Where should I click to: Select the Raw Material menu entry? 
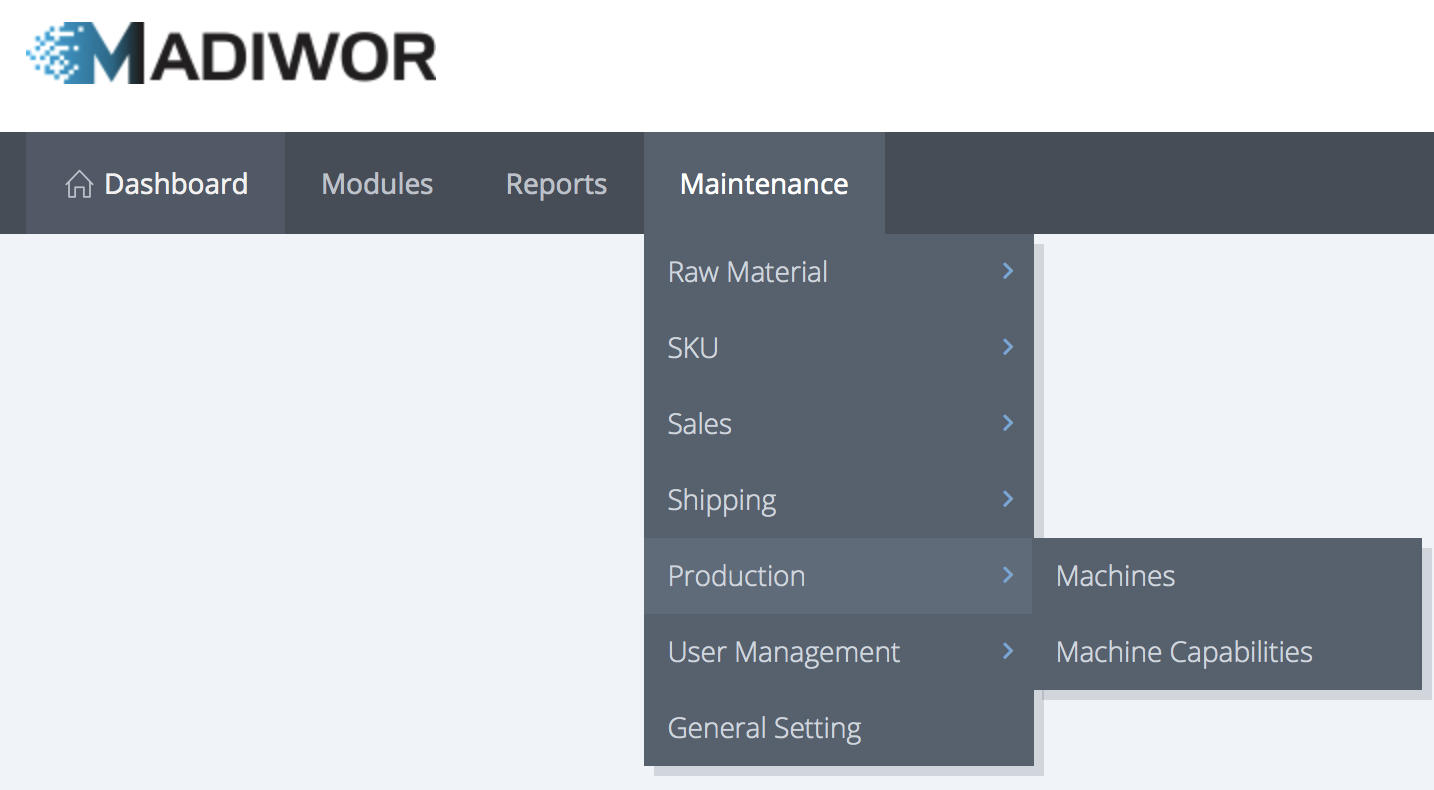click(x=747, y=272)
